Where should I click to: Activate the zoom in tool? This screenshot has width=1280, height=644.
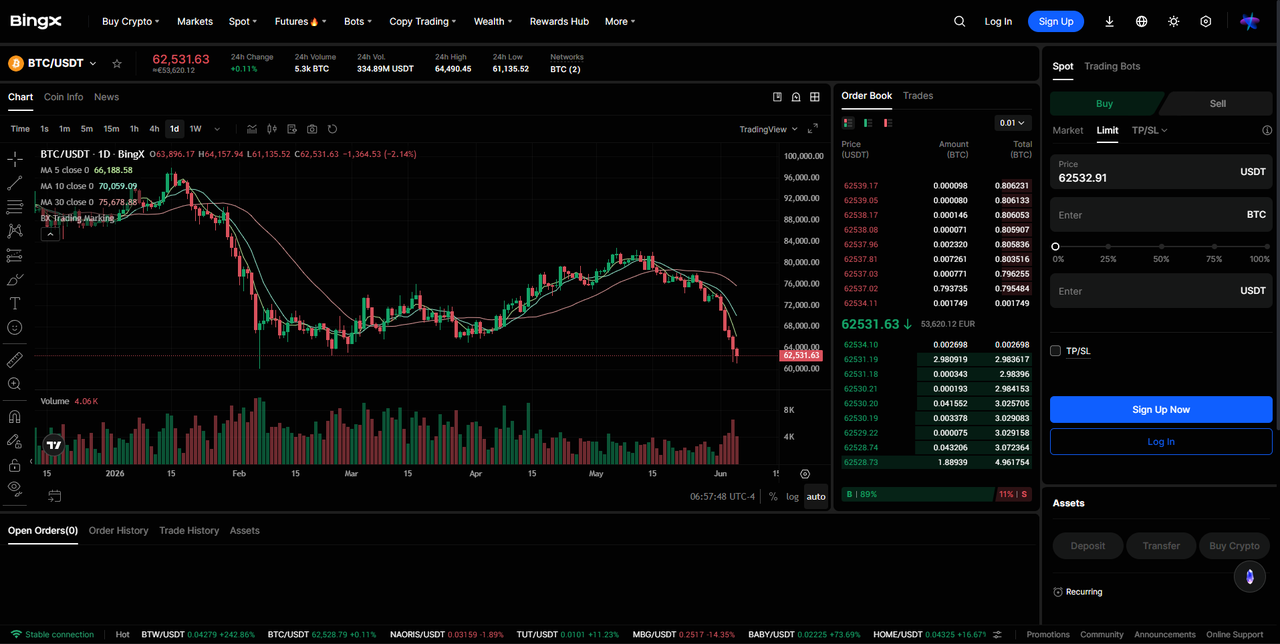point(15,384)
